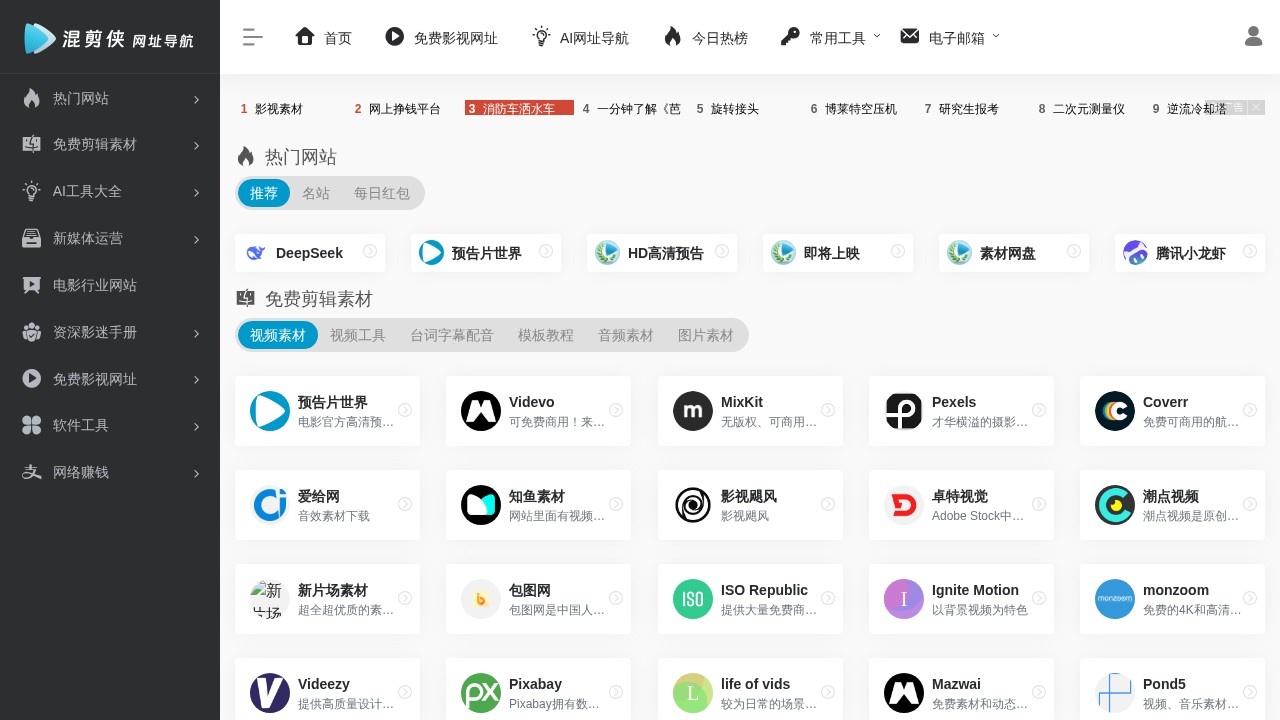The width and height of the screenshot is (1280, 720).
Task: Click the 包图网 logo icon
Action: coord(481,599)
